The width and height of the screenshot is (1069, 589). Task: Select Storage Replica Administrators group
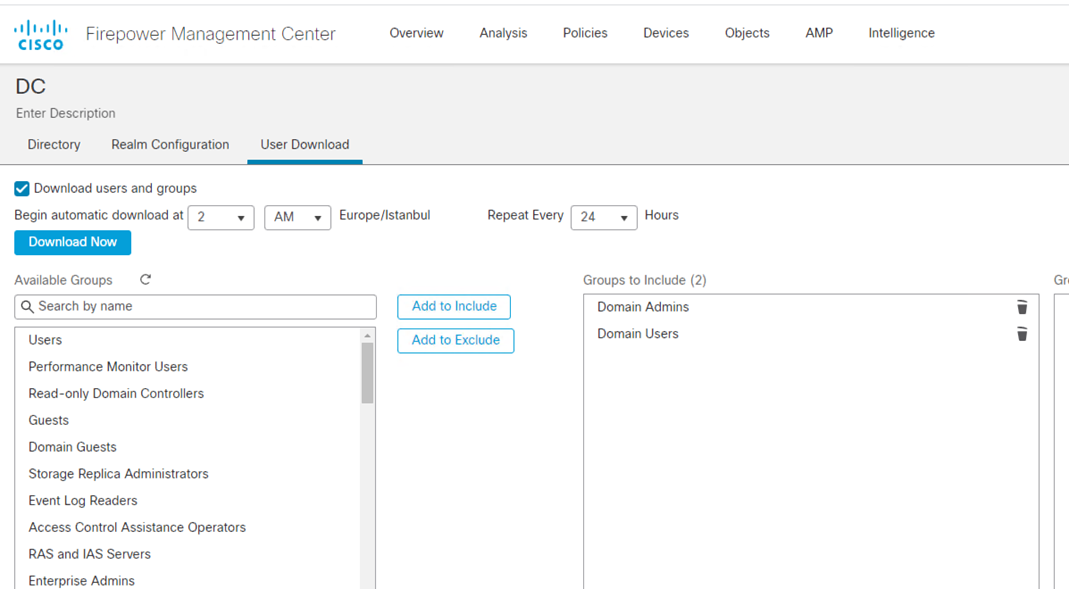187,474
